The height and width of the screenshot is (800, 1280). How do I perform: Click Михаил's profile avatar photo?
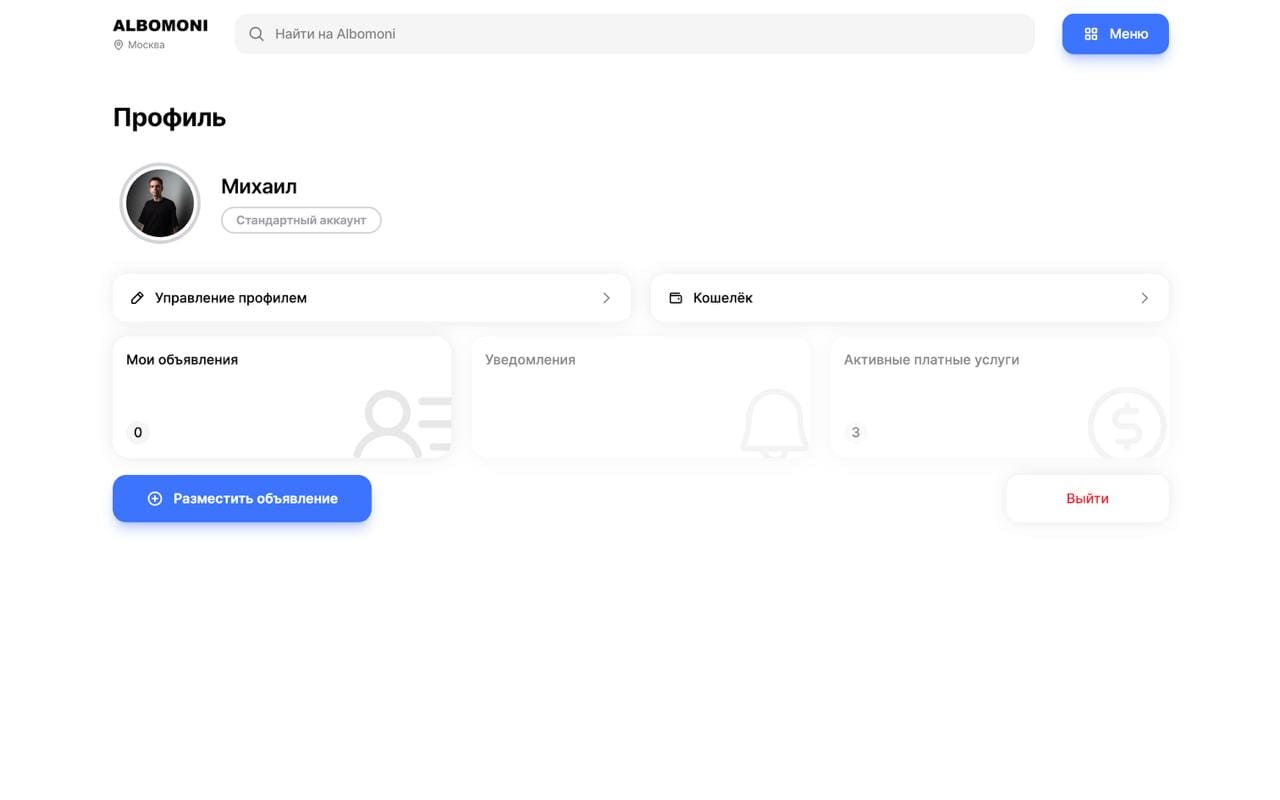(160, 203)
